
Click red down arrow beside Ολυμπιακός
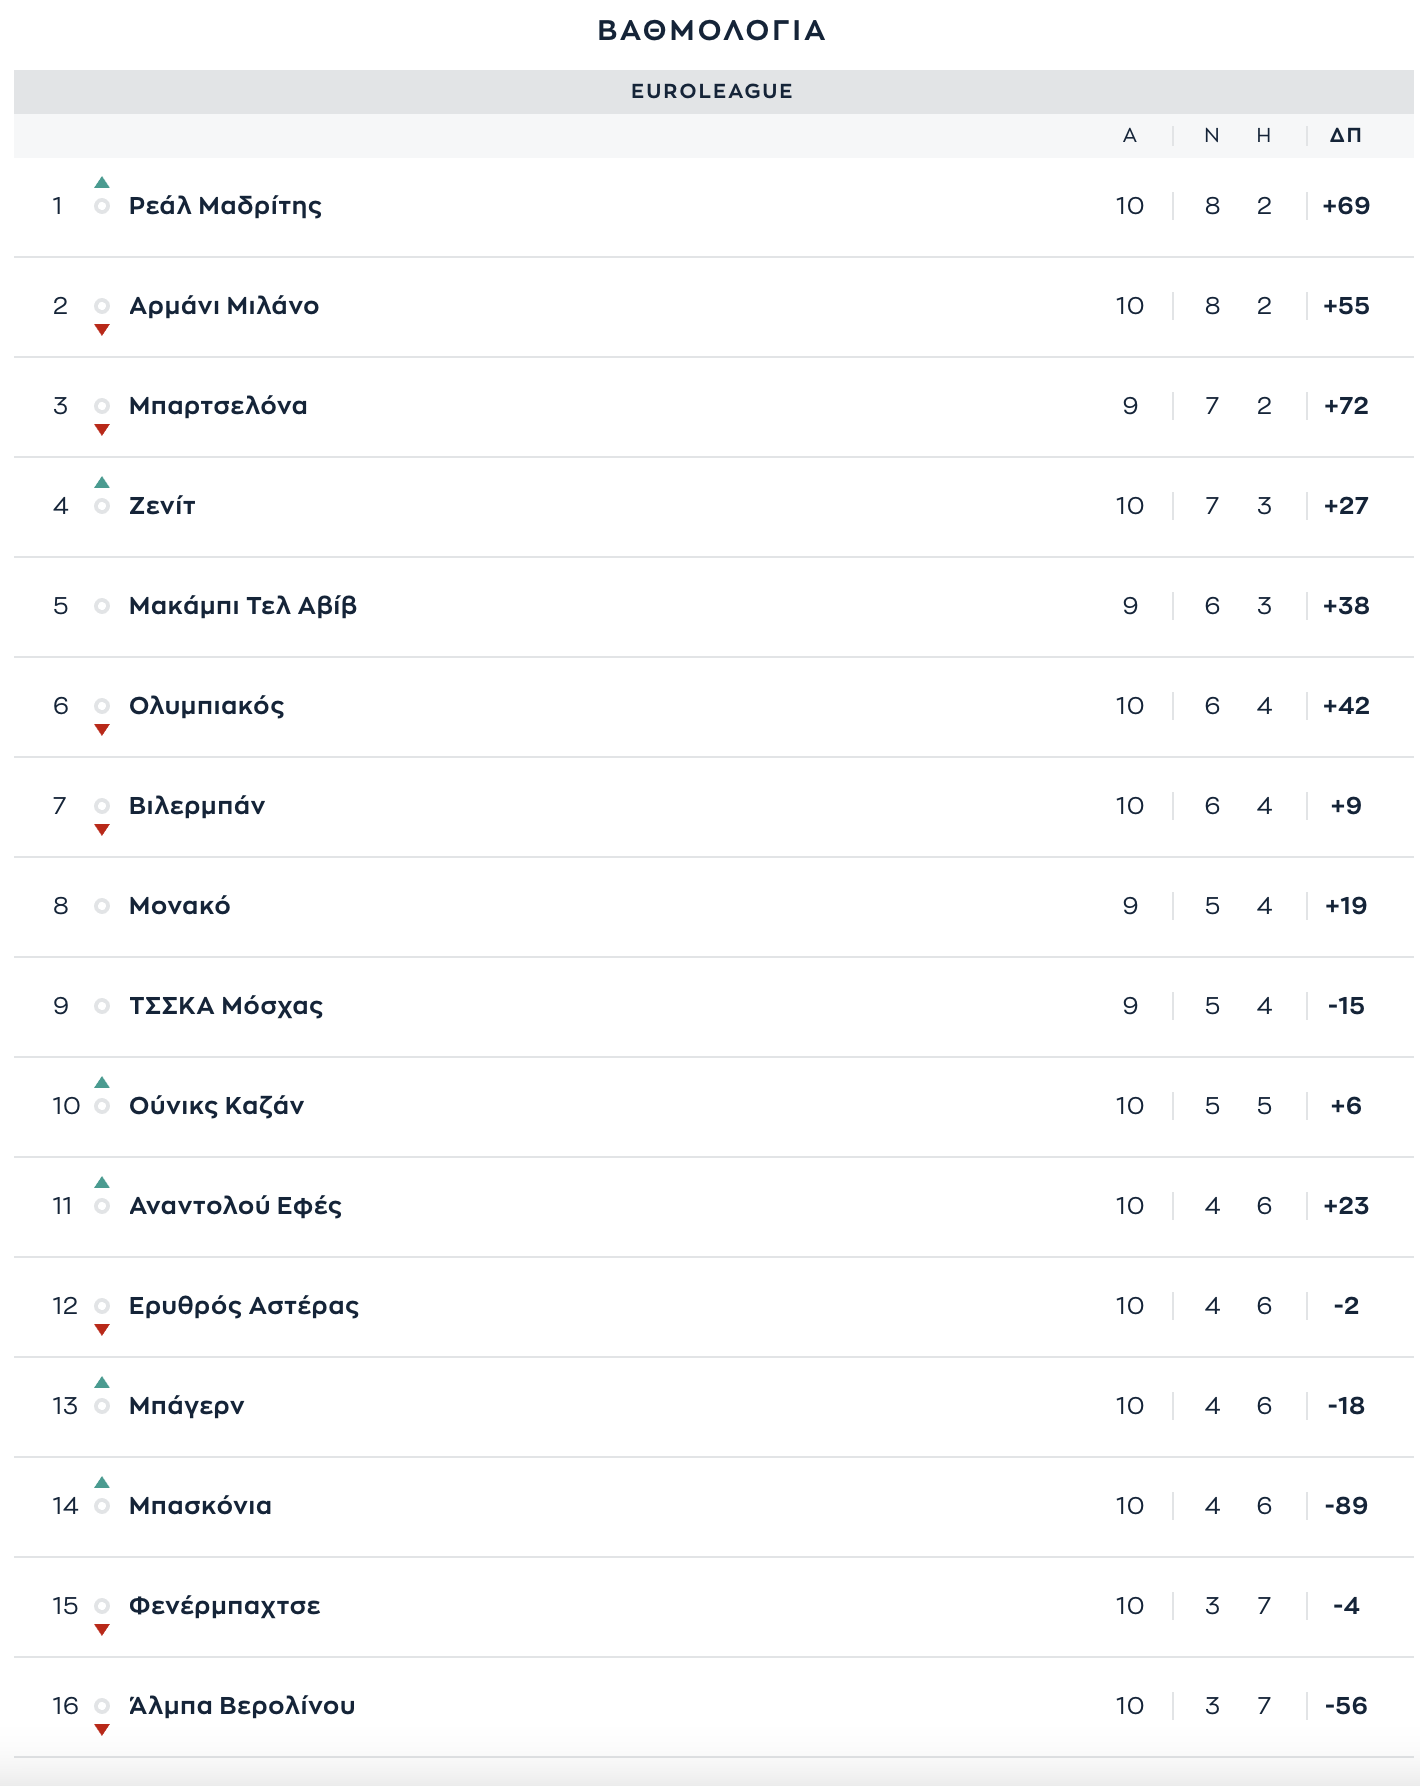[101, 730]
